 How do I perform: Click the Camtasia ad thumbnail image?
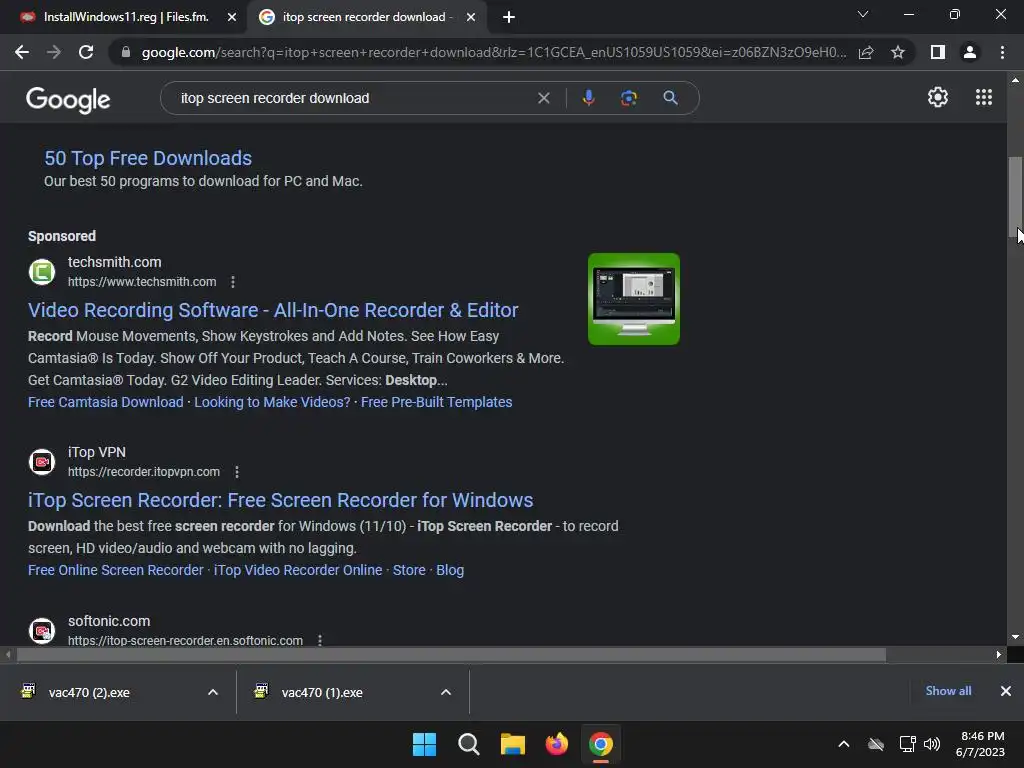[x=633, y=299]
